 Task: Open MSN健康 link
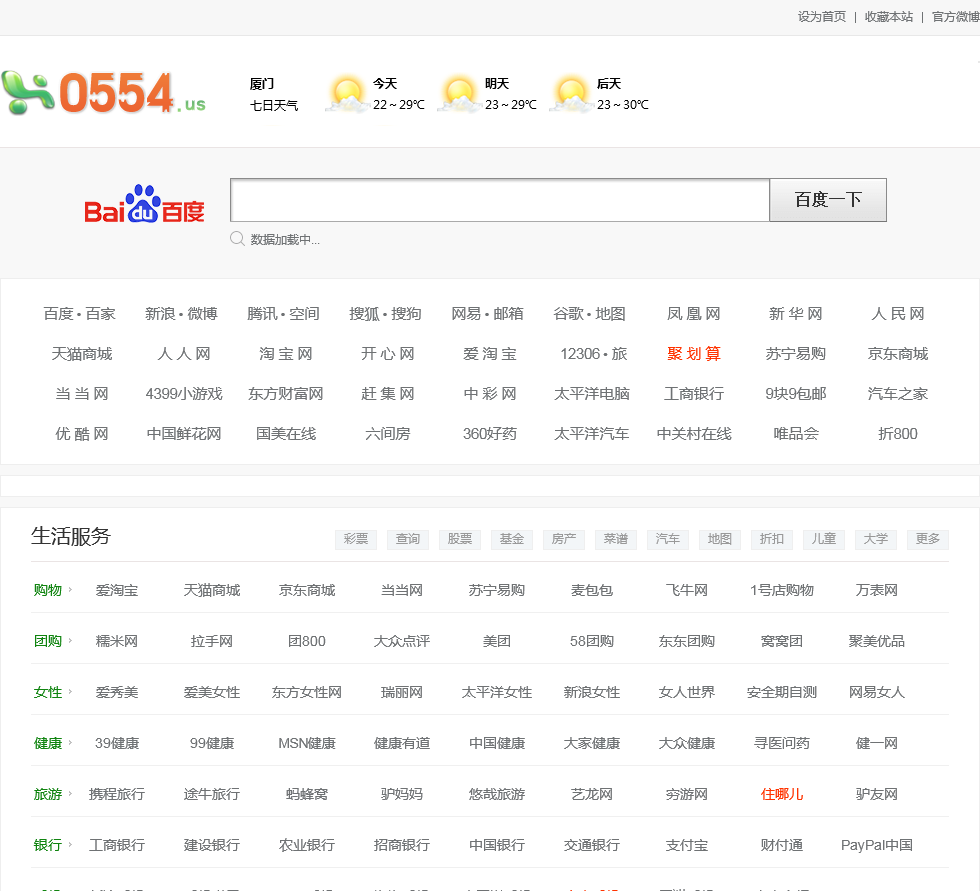[x=307, y=744]
